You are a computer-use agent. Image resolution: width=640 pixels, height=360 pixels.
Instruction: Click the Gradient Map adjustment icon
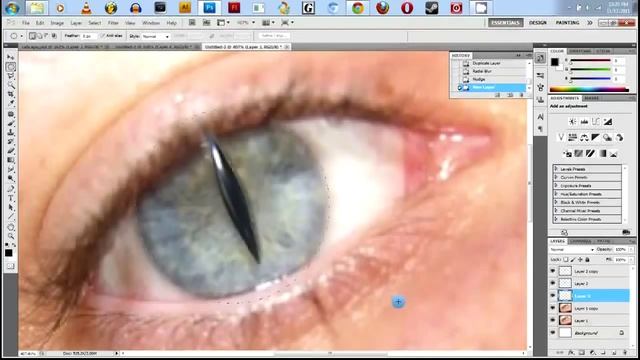point(602,153)
